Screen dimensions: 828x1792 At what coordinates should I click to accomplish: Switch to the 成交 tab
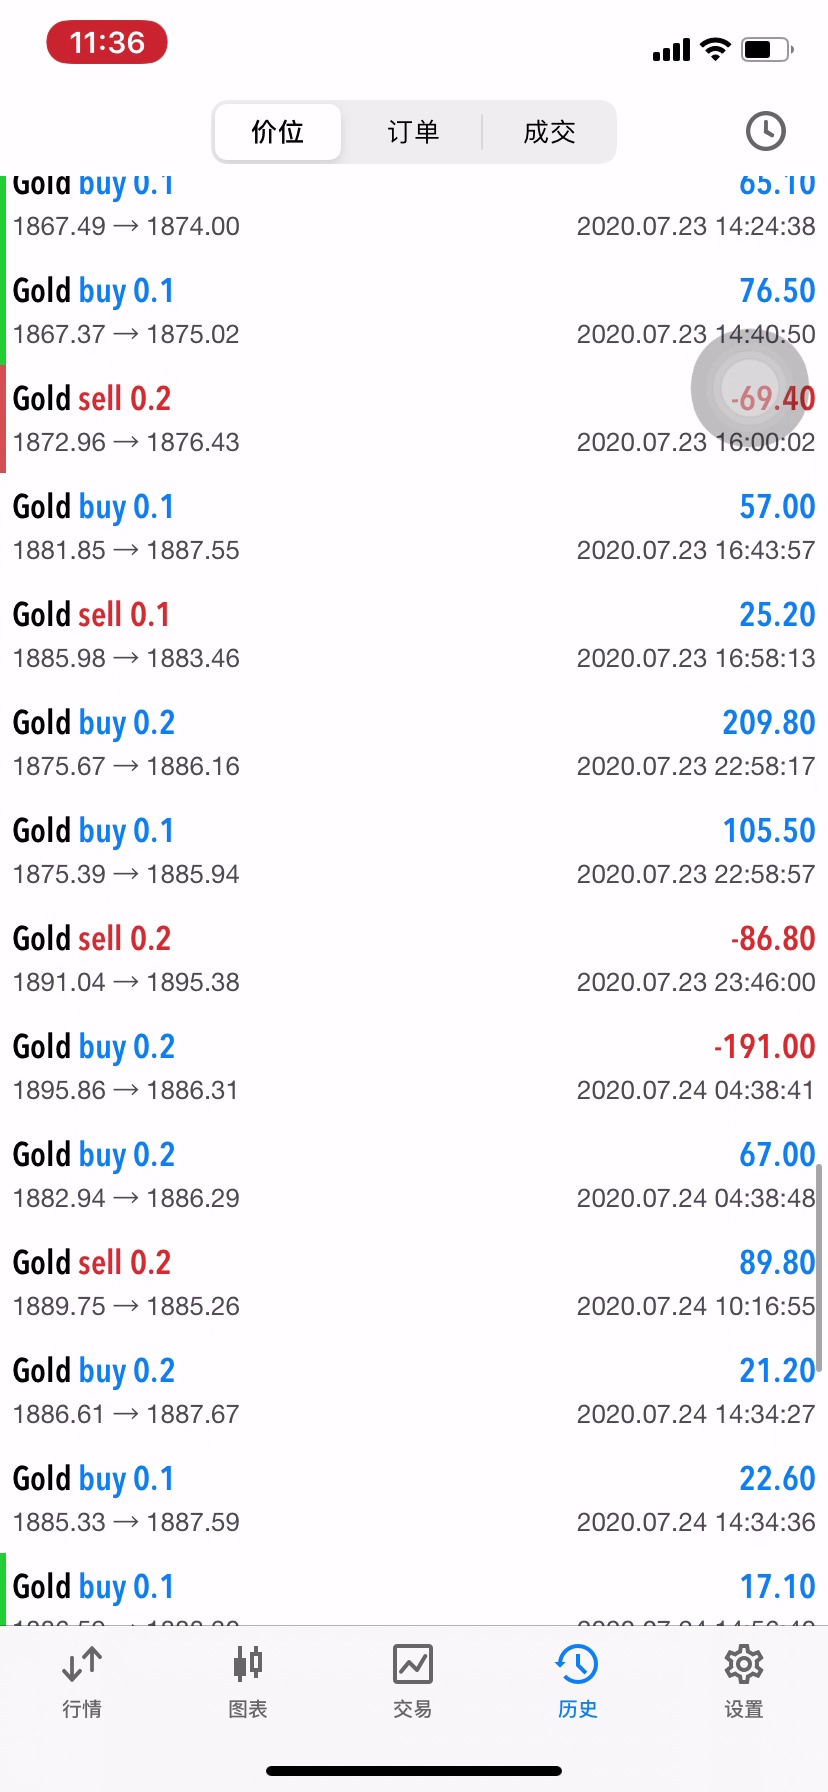pyautogui.click(x=549, y=132)
